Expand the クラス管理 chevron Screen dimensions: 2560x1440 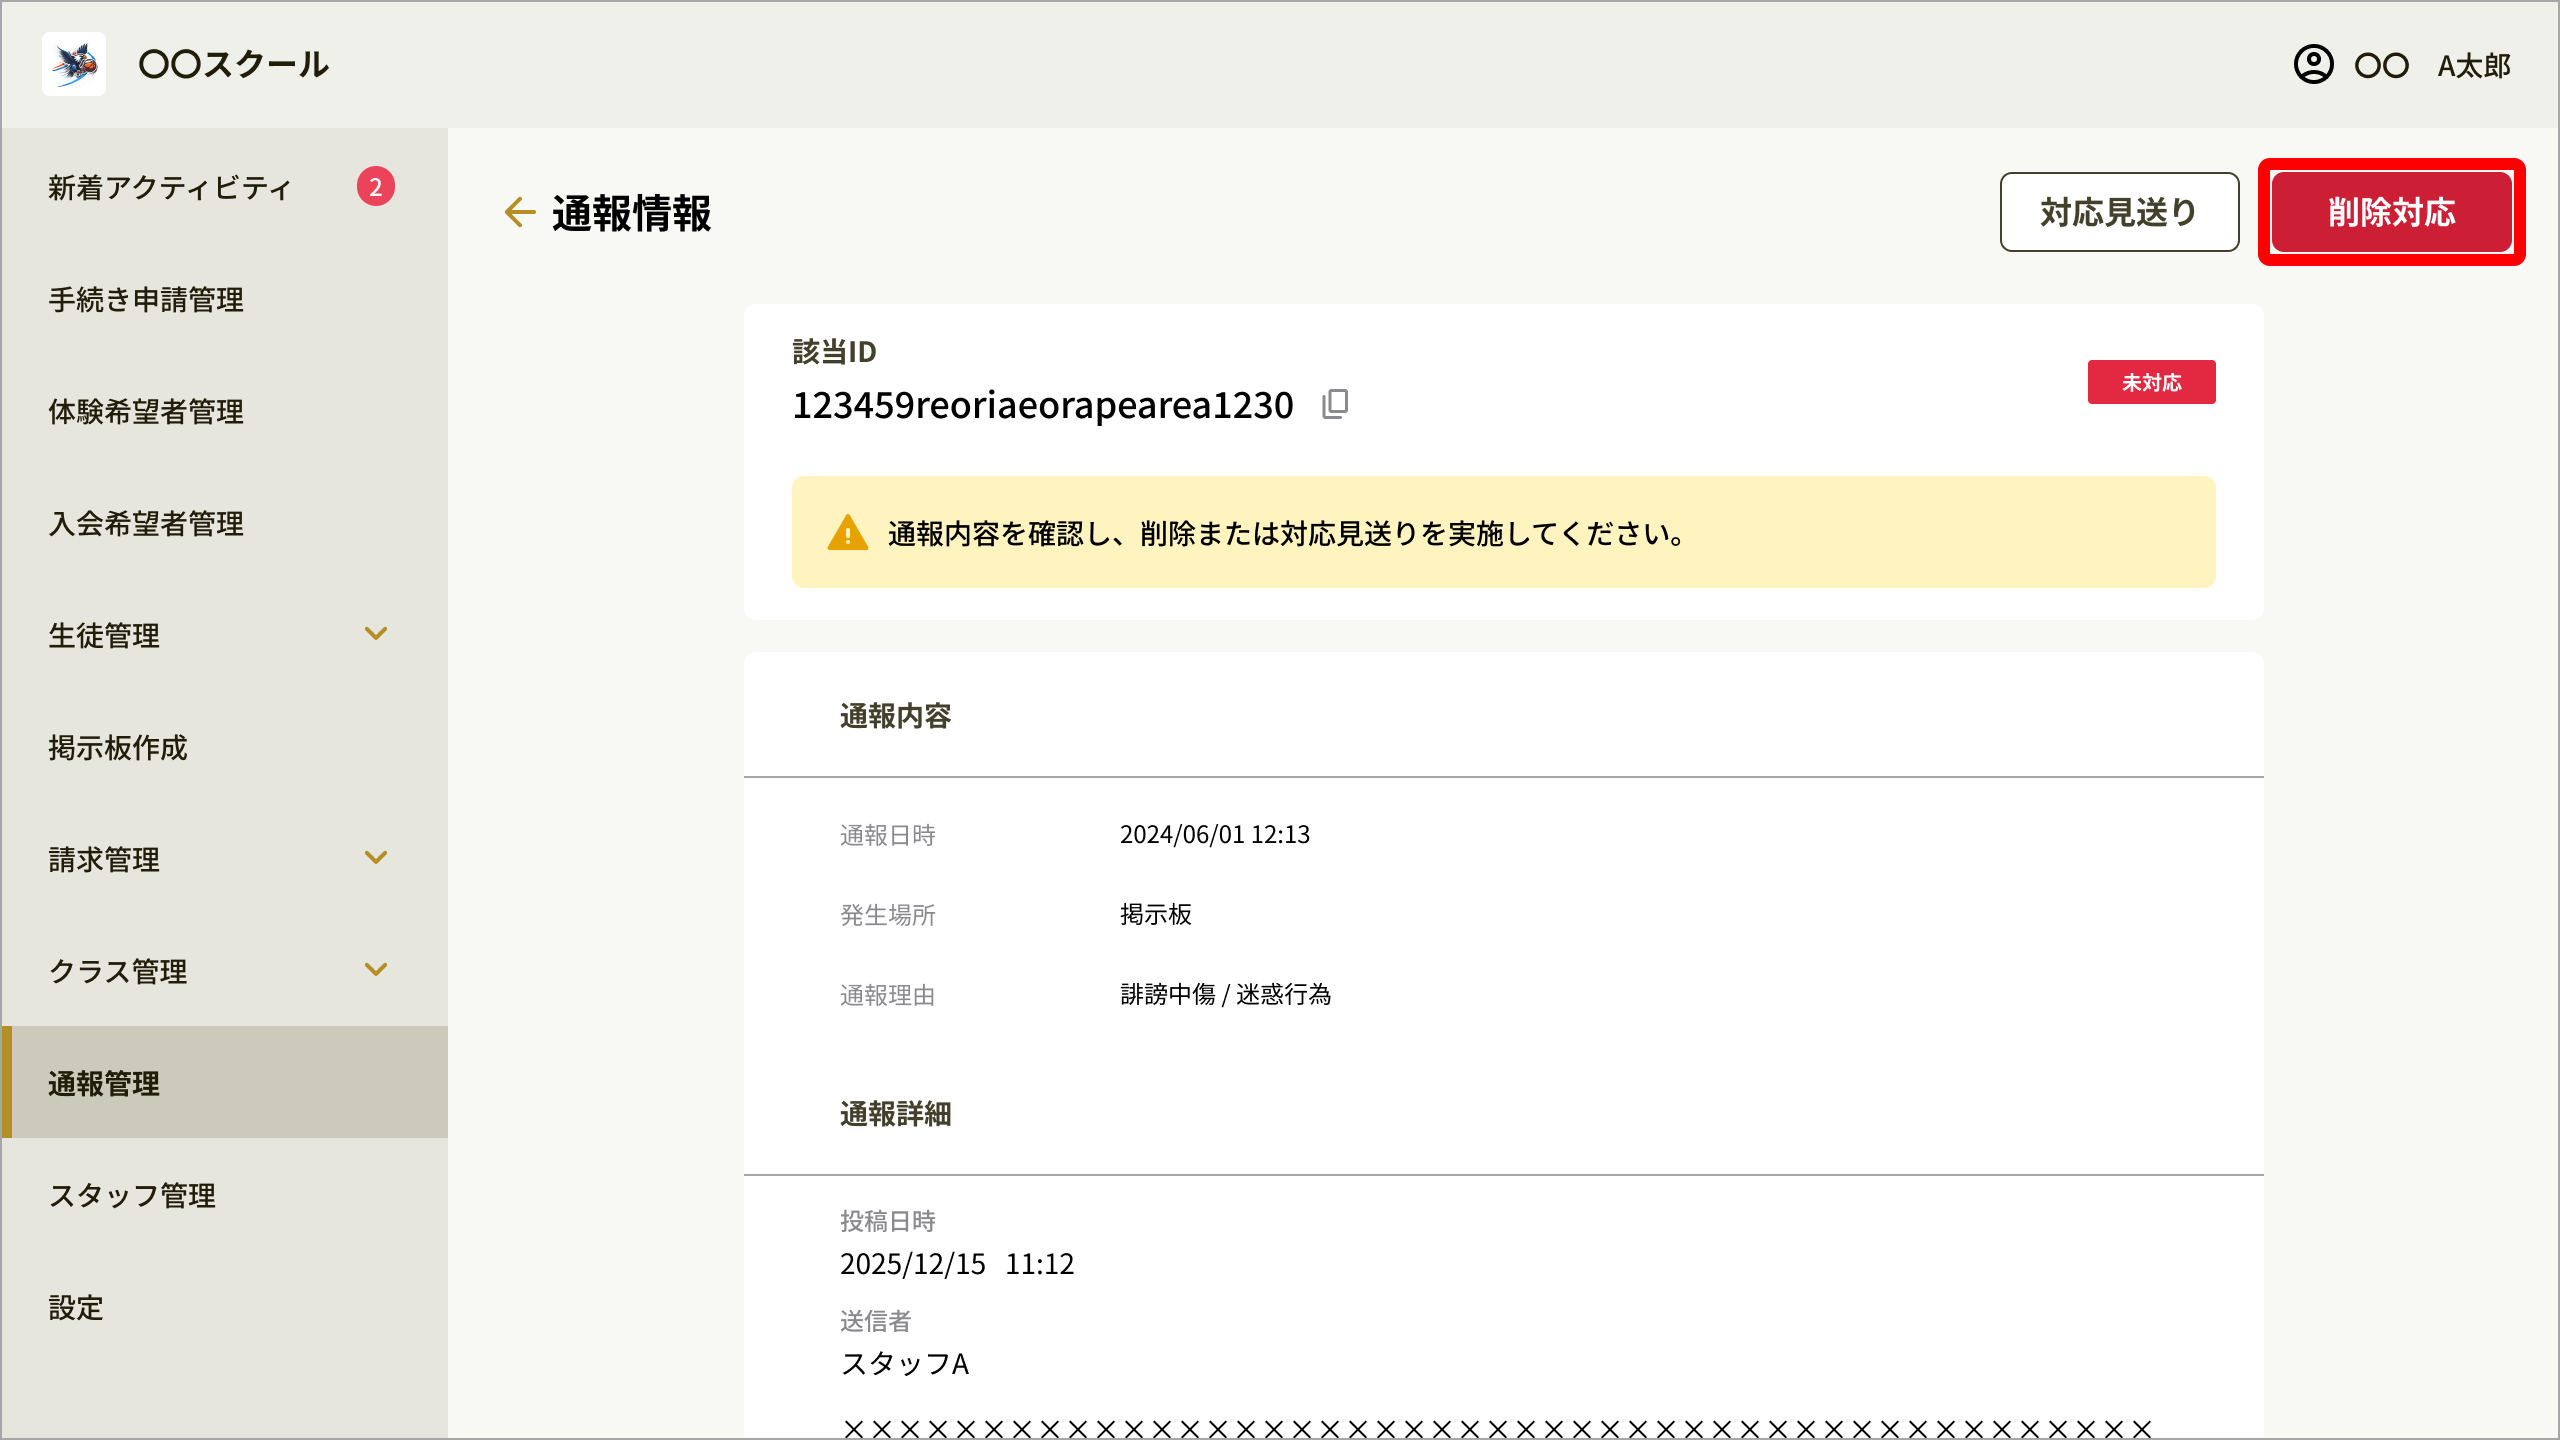point(376,970)
